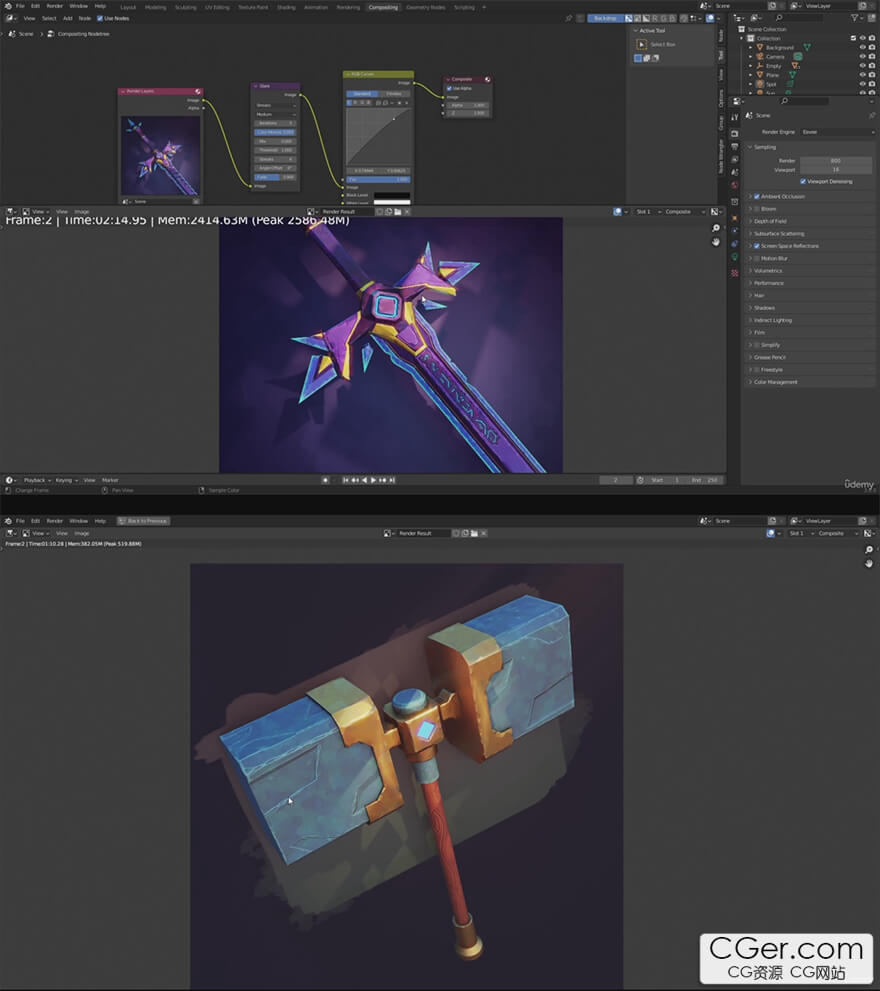Uncheck Screen Space Reflections
Viewport: 880px width, 991px height.
tap(757, 246)
